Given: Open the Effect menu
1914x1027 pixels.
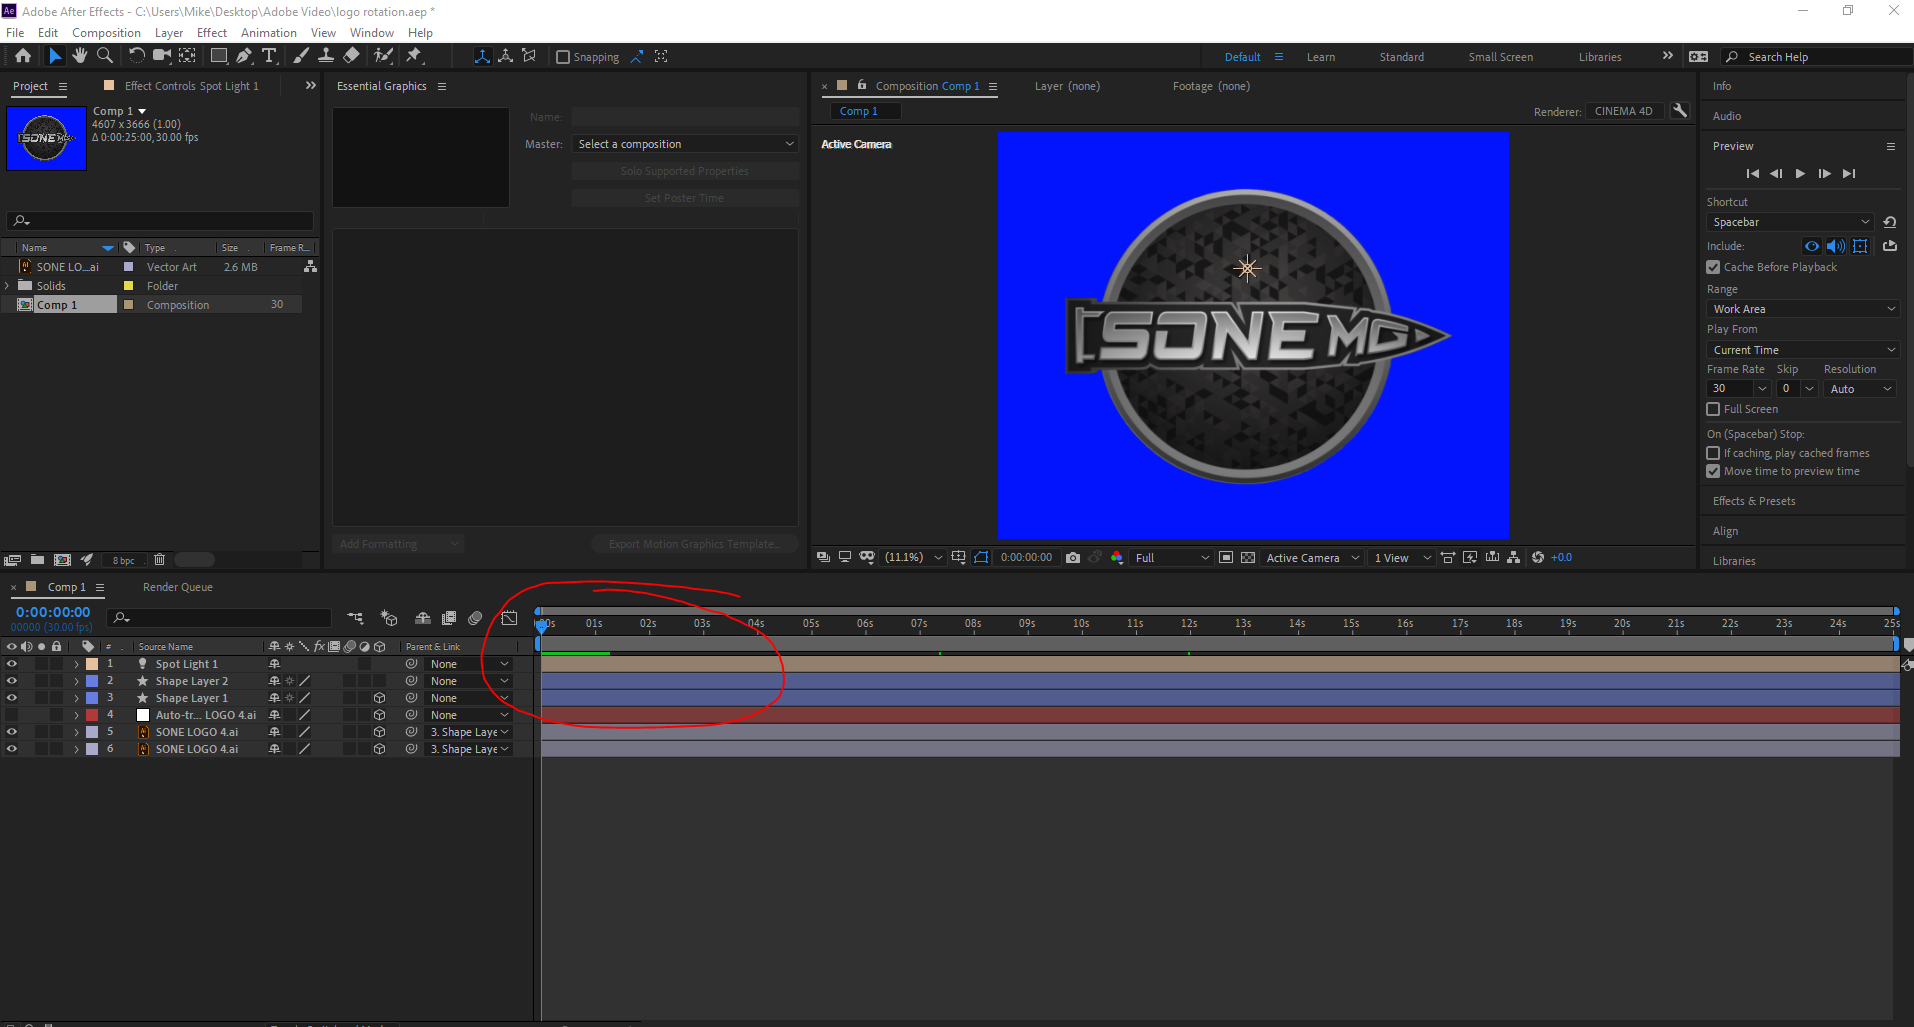Looking at the screenshot, I should (211, 33).
